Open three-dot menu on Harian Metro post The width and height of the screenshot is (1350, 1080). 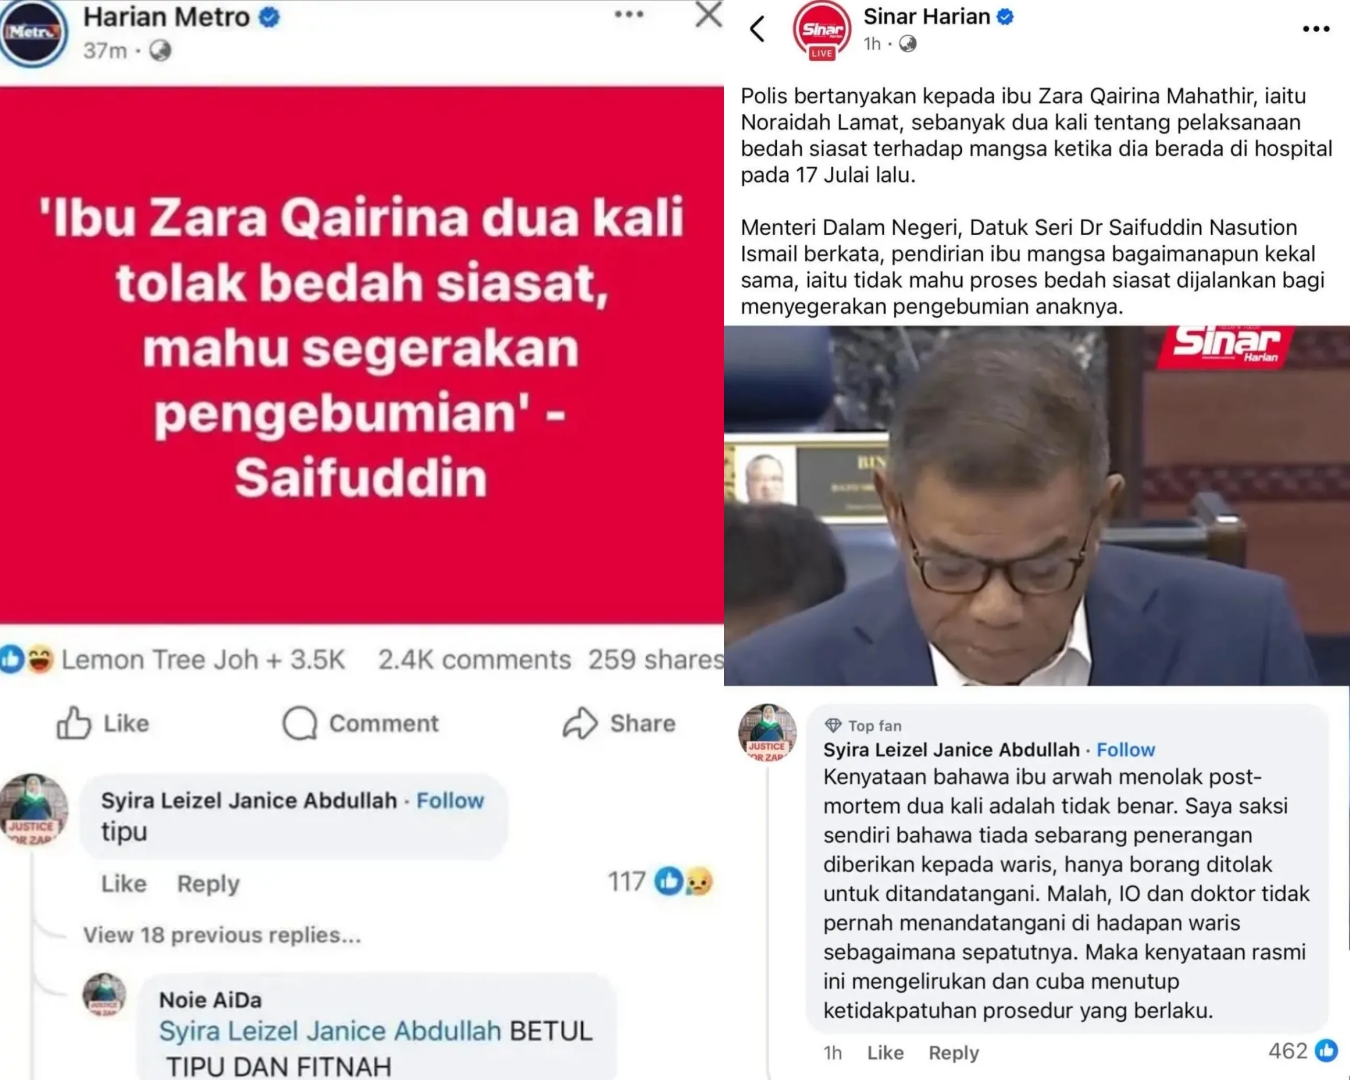tap(629, 14)
